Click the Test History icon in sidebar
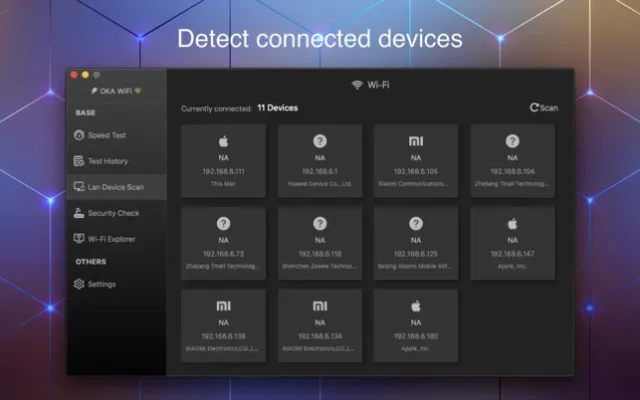This screenshot has height=400, width=640. (x=79, y=161)
